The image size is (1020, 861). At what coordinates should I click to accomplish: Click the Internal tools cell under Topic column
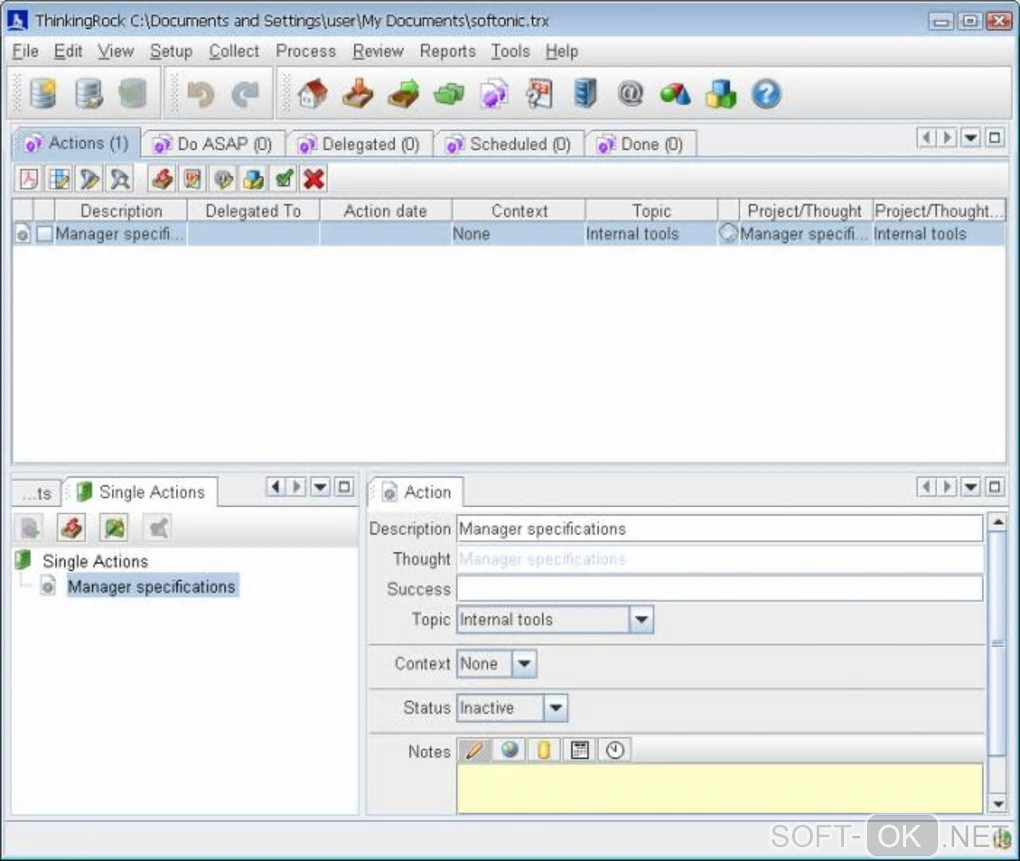click(x=651, y=233)
